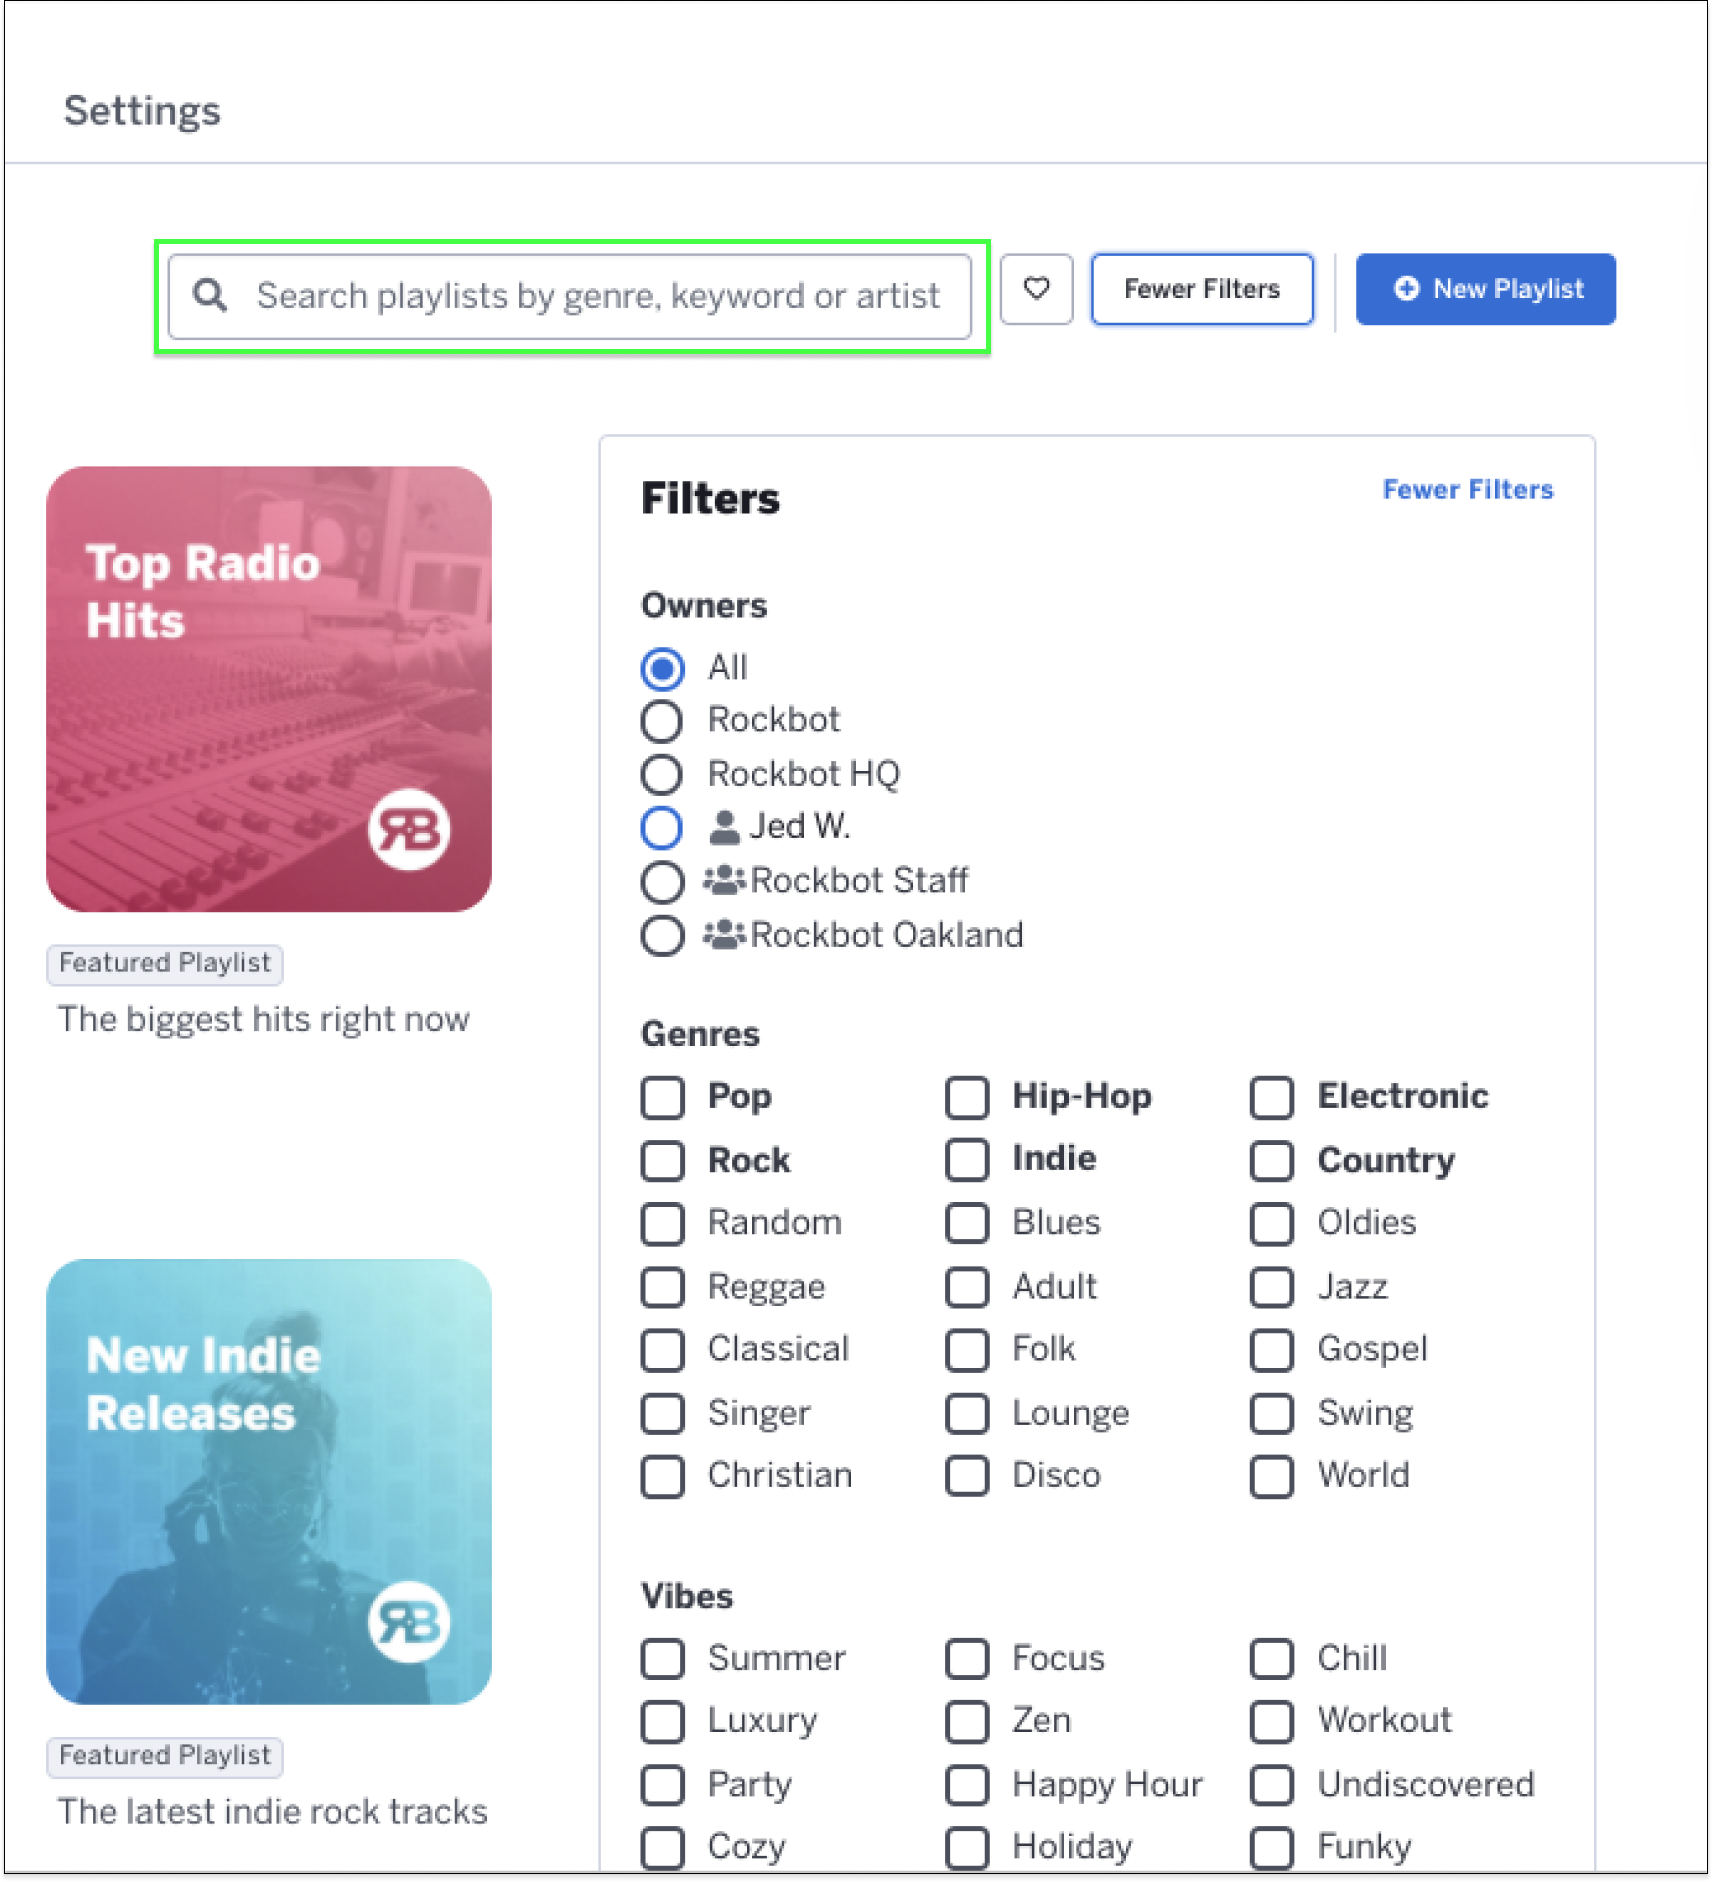Enable the Jazz genre filter
The height and width of the screenshot is (1882, 1712).
[1271, 1287]
